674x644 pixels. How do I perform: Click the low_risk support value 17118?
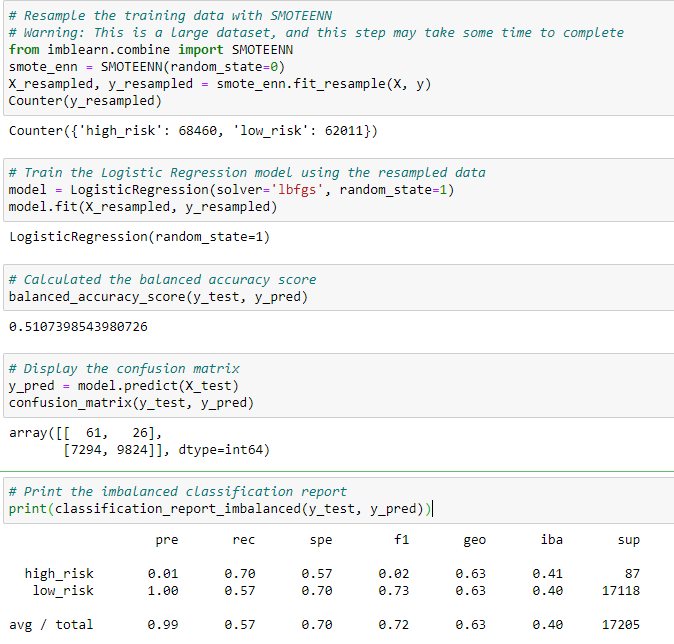621,591
